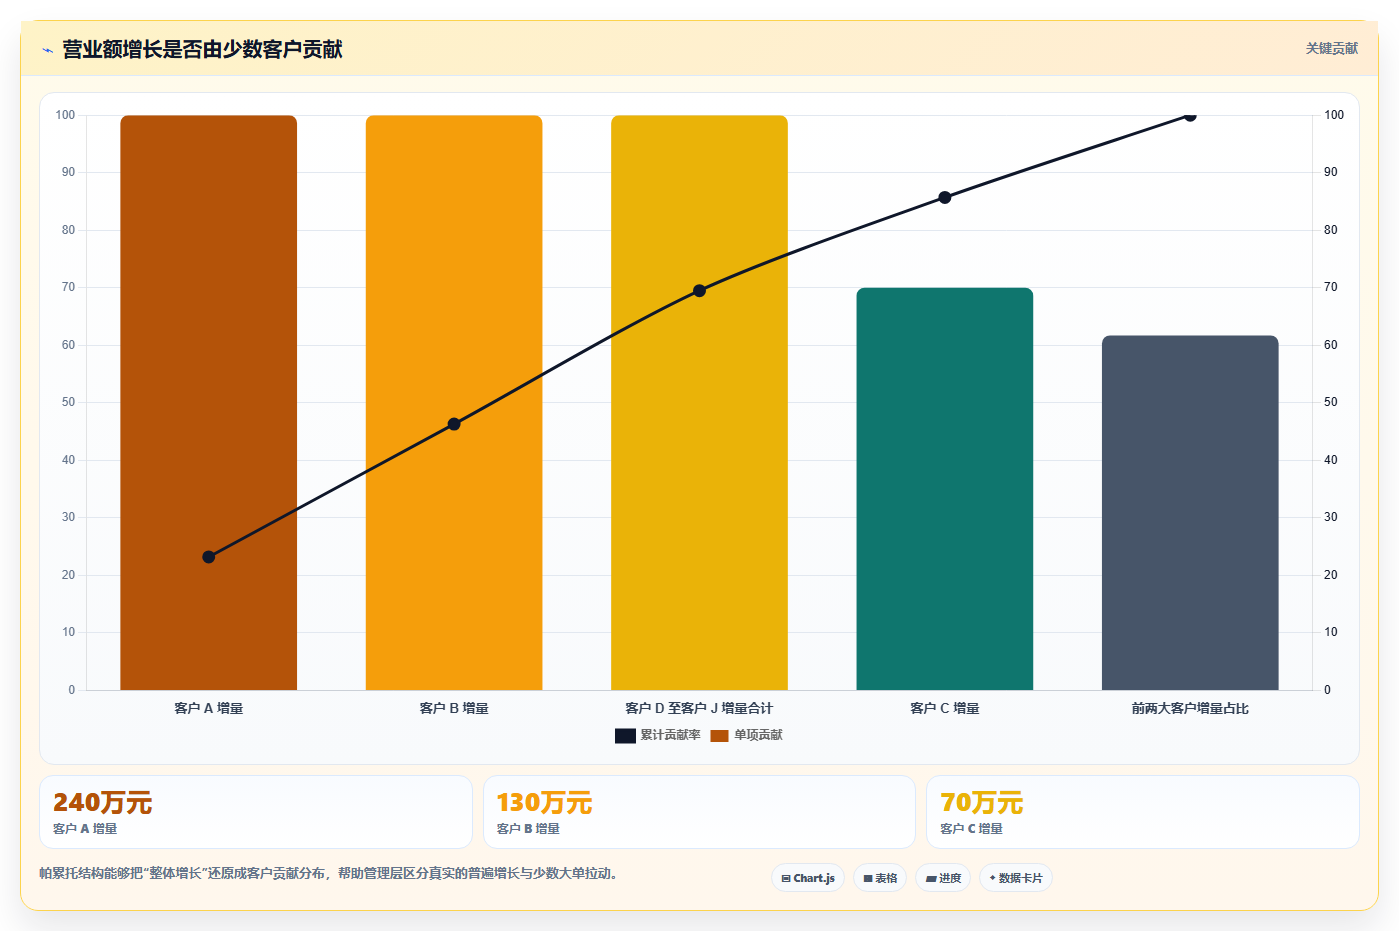Click x-axis label 客户 D 至客户 J 增量合计
The height and width of the screenshot is (931, 1399).
point(699,708)
